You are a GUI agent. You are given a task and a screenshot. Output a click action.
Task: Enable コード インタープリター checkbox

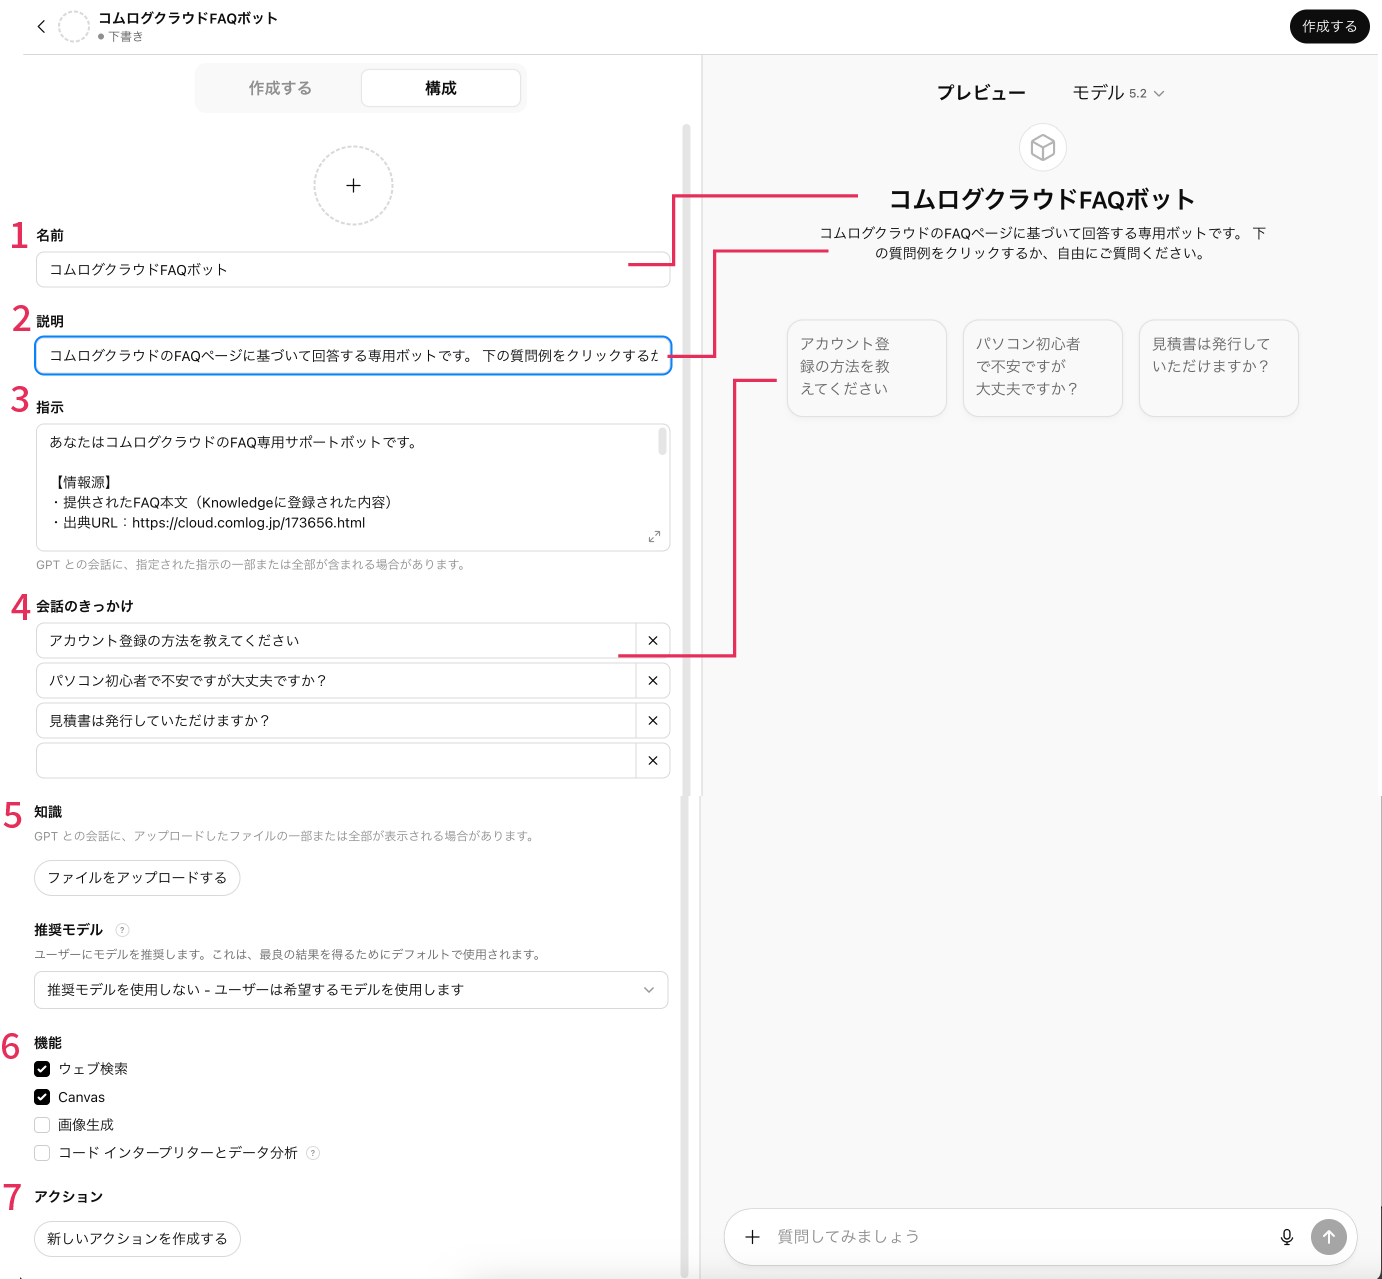42,1153
